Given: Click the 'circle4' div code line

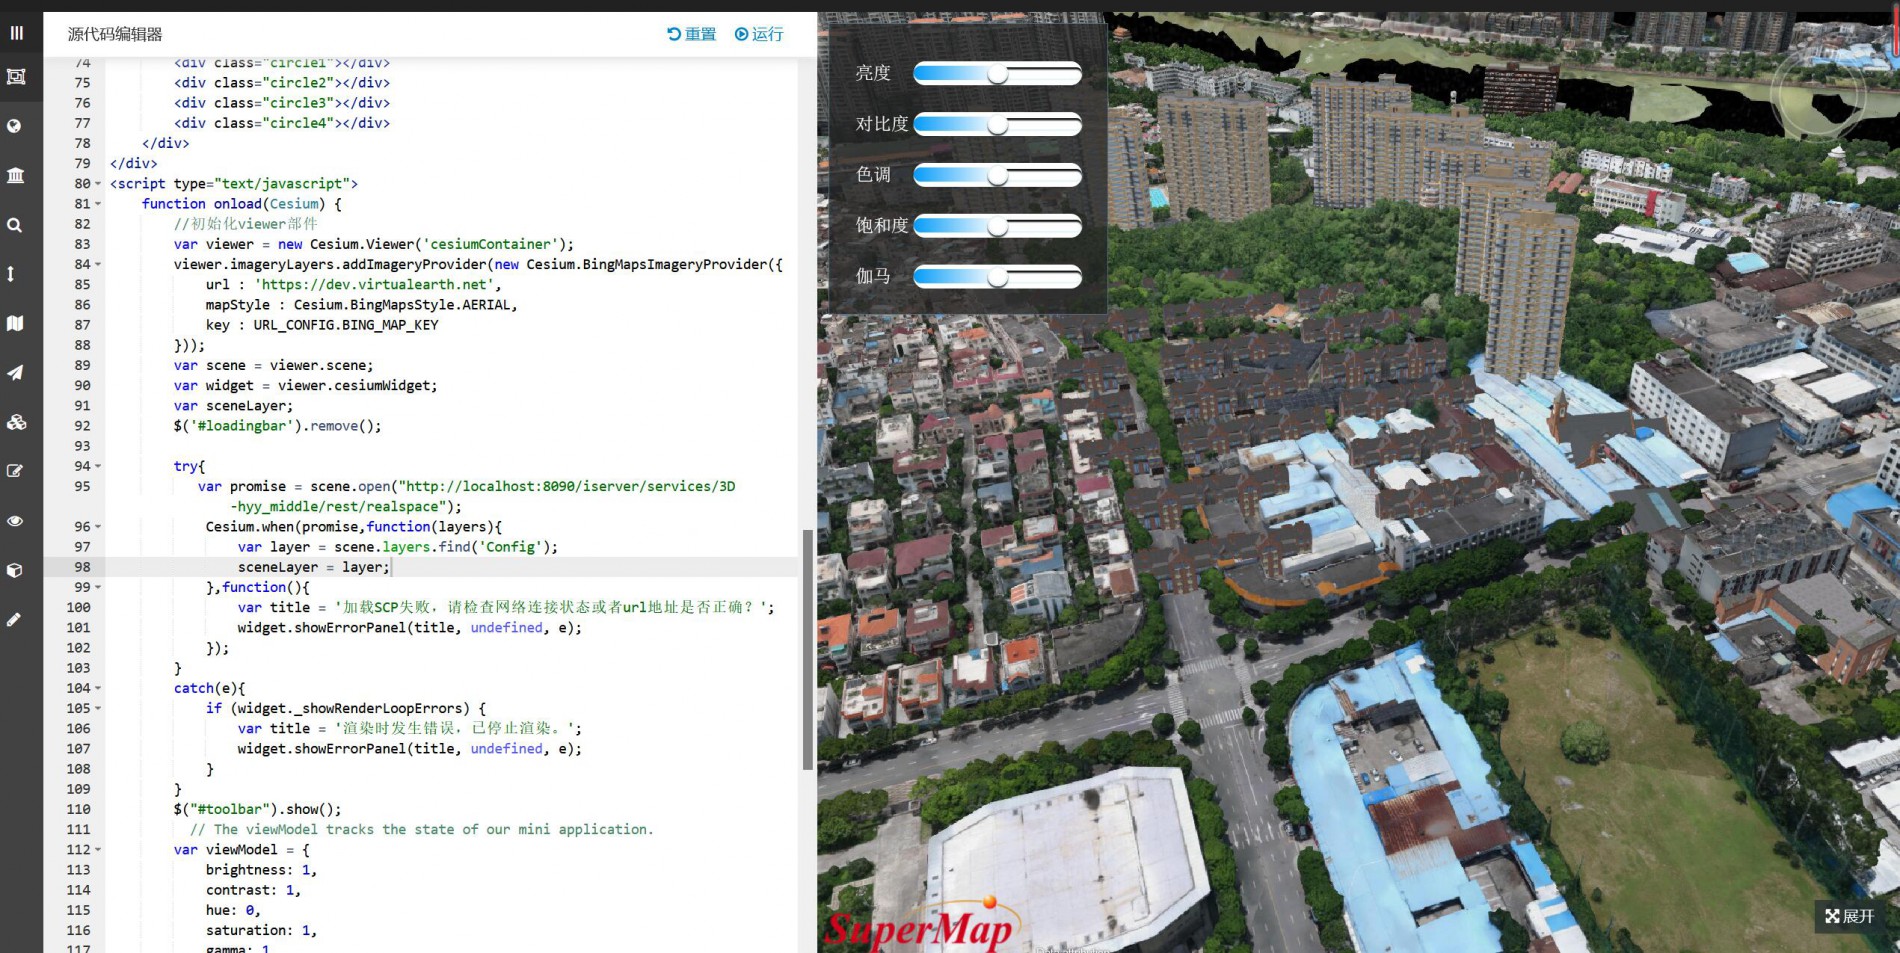Looking at the screenshot, I should [x=282, y=123].
